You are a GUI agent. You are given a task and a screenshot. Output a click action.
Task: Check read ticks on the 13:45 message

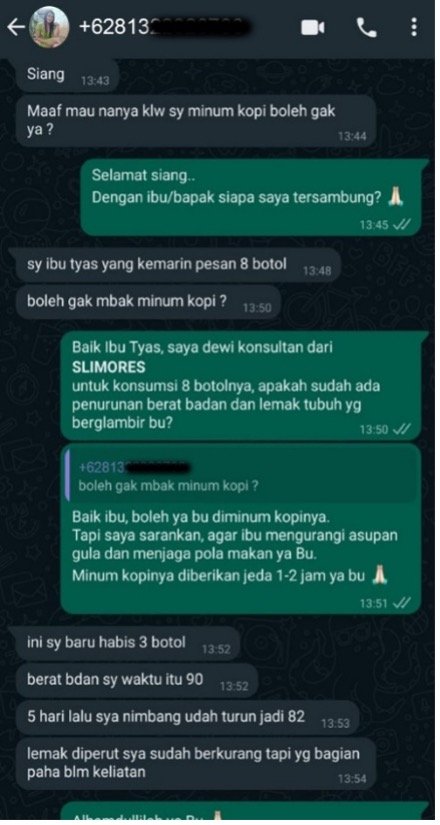tap(402, 225)
